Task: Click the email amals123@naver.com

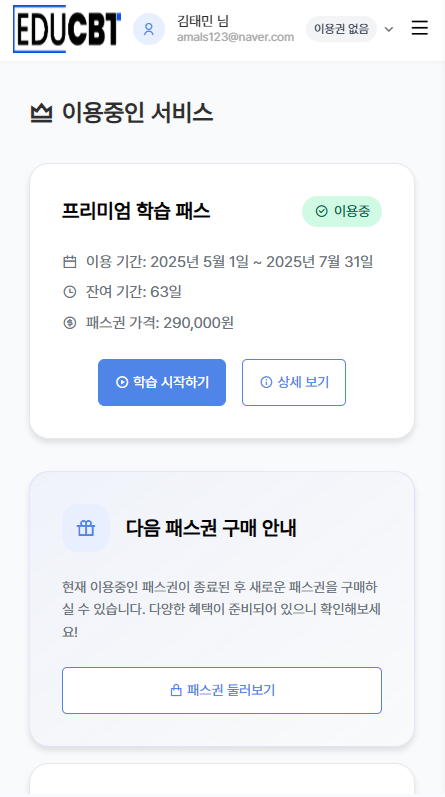Action: pos(235,37)
